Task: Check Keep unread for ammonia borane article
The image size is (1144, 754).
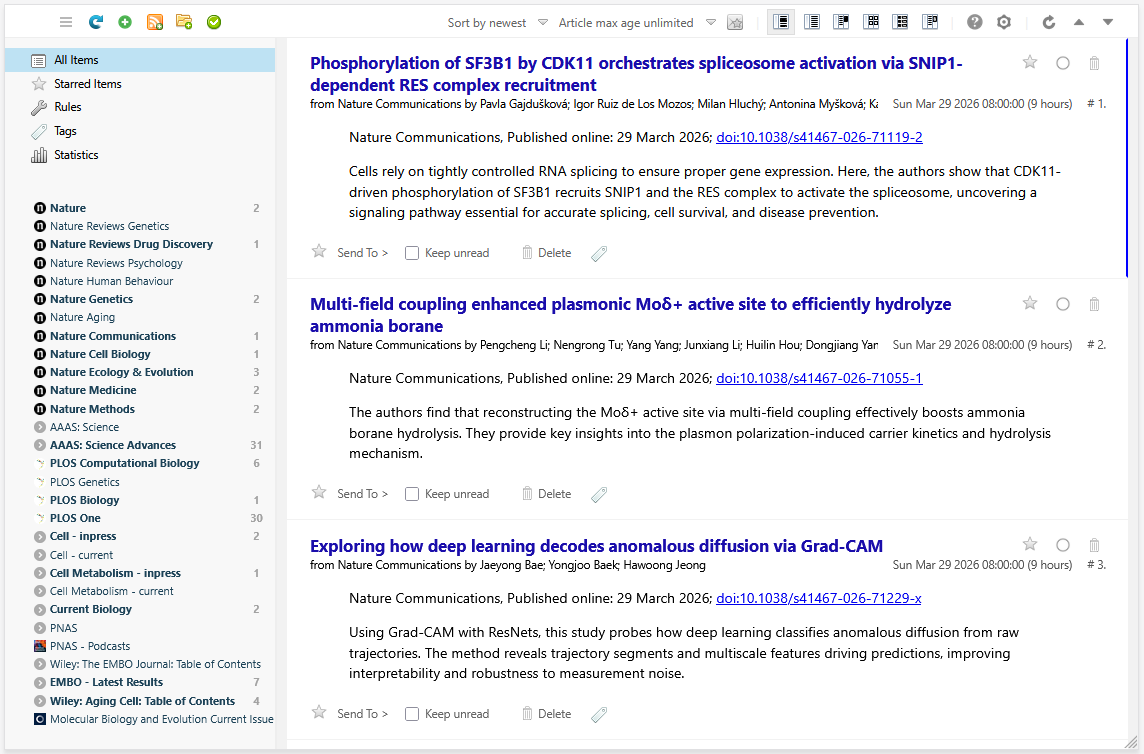Action: tap(412, 494)
